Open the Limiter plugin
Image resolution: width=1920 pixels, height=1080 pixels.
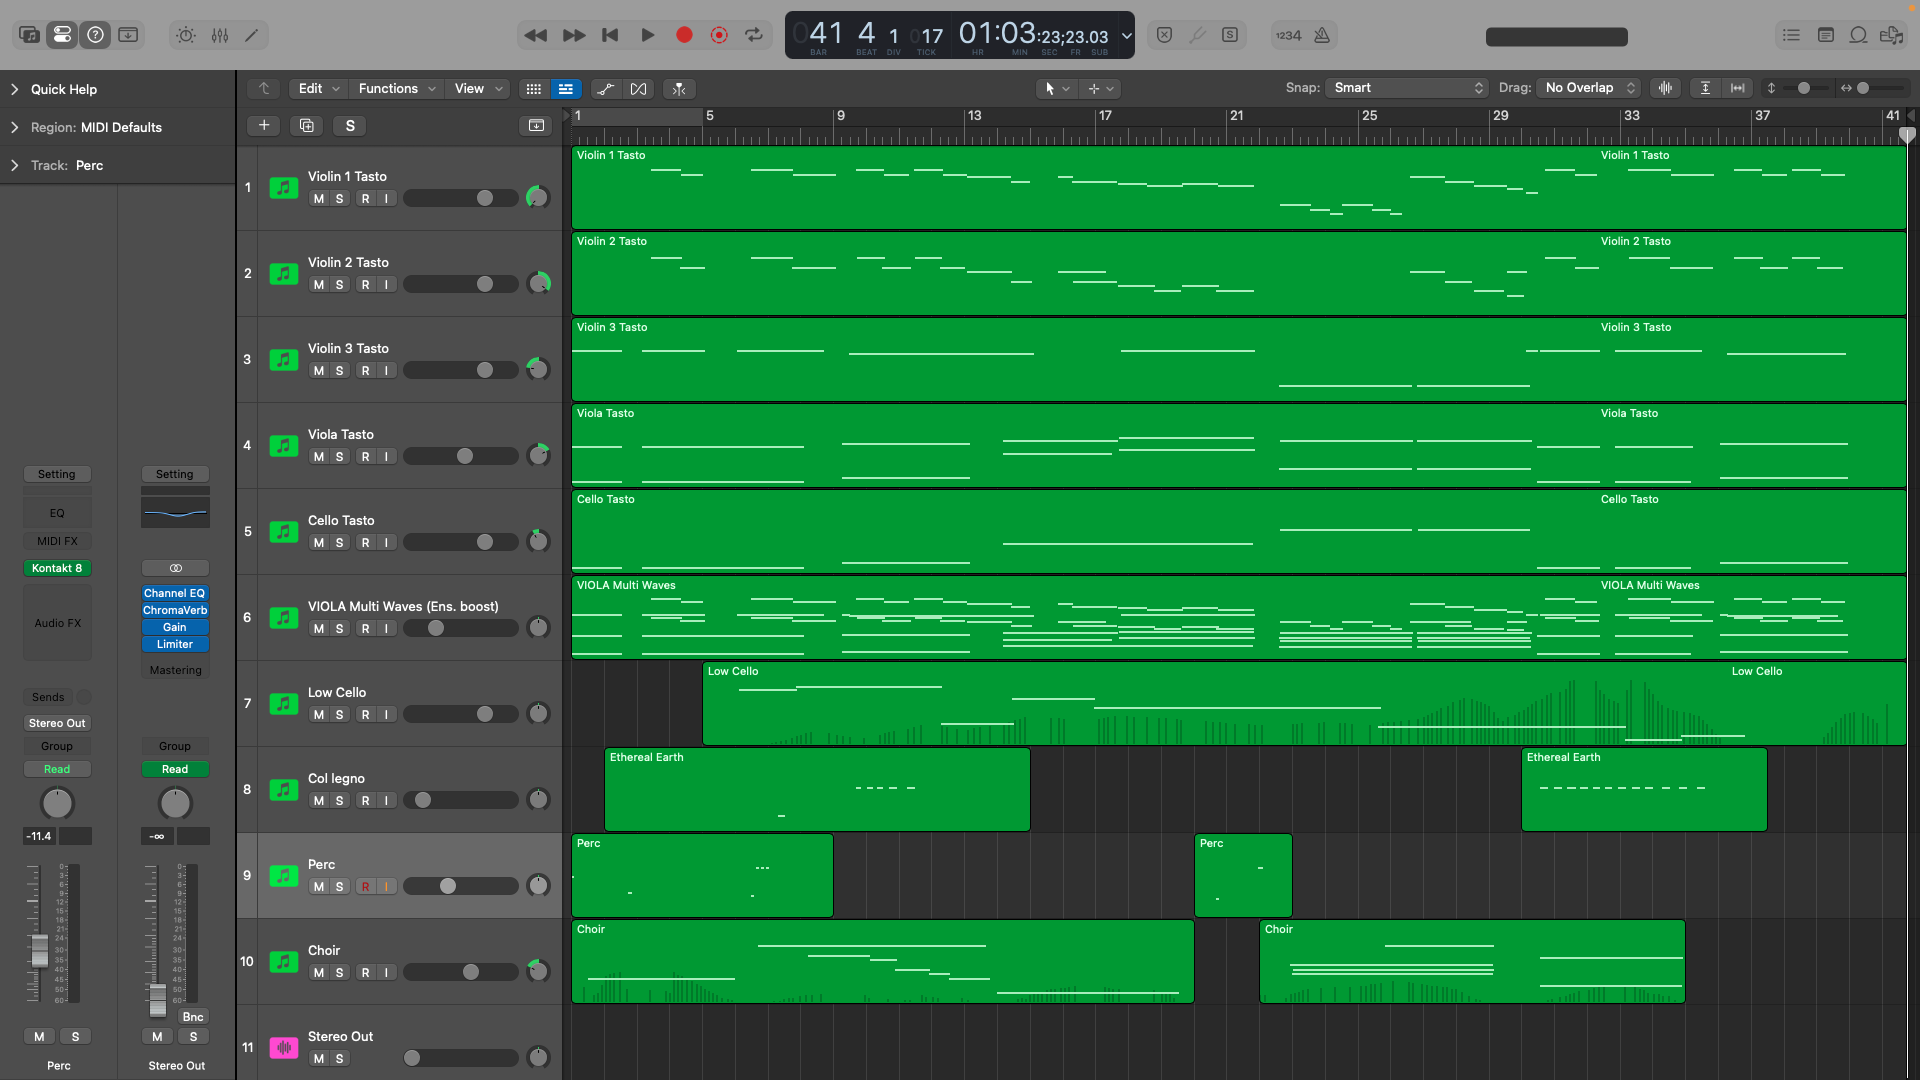[175, 644]
